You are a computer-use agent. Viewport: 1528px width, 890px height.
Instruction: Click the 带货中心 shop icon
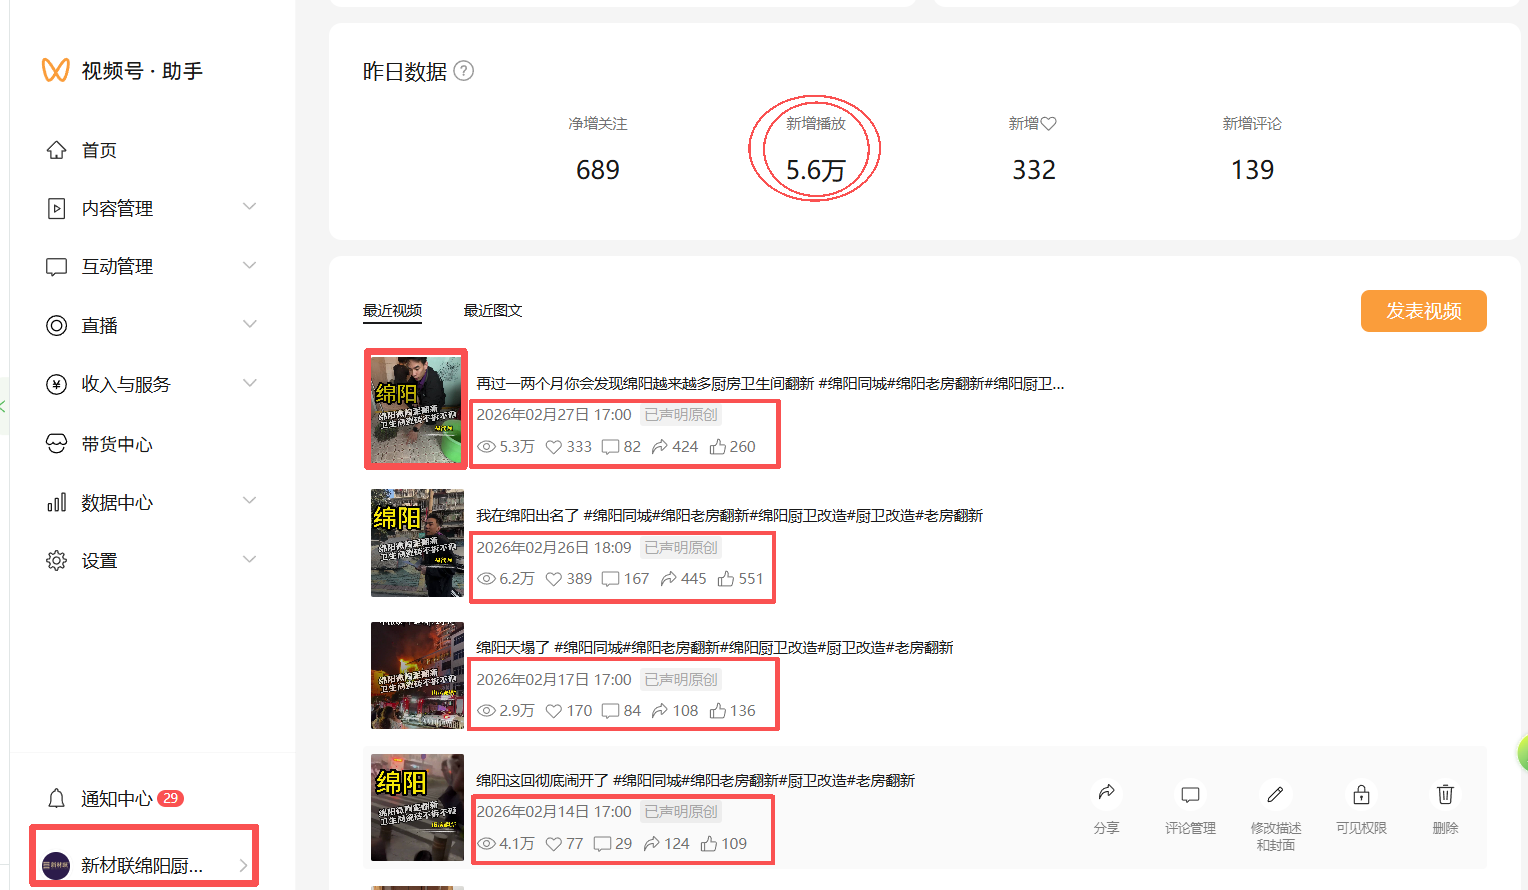click(x=57, y=443)
